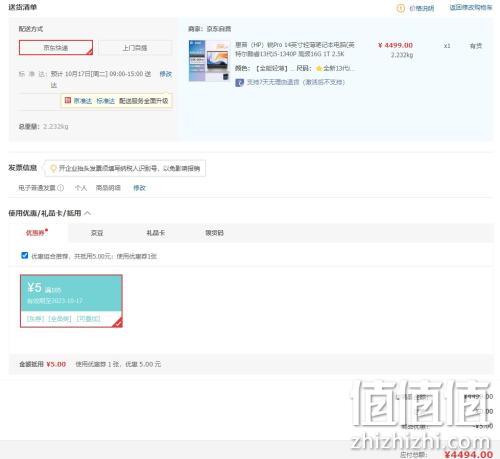Switch to the 礼品卡 tab
Image resolution: width=500 pixels, height=459 pixels.
(156, 233)
